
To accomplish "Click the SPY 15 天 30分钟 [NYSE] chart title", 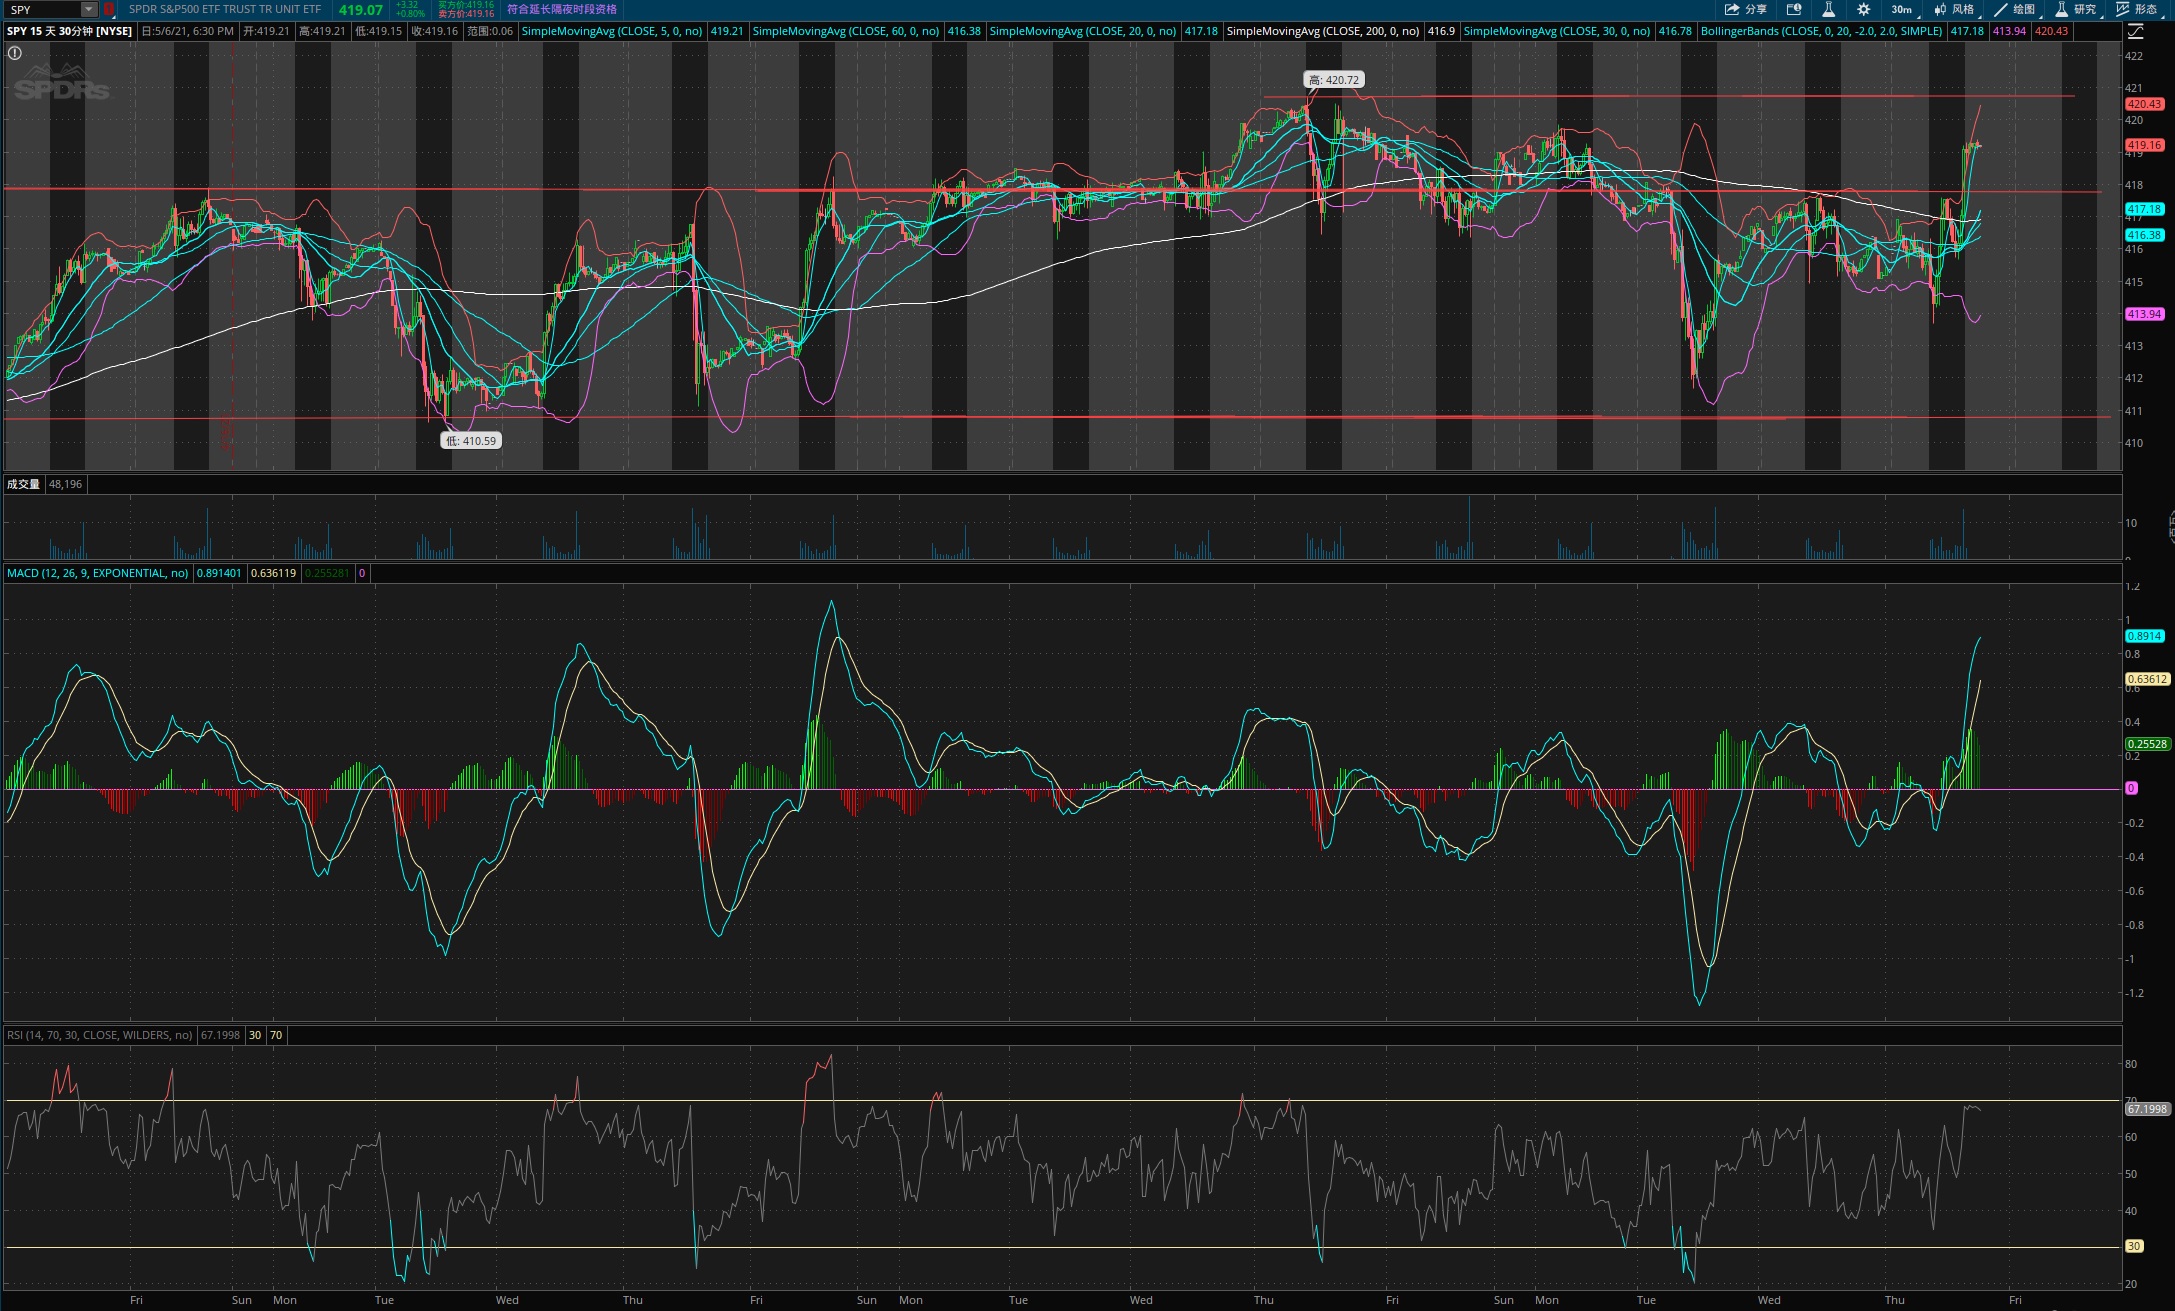I will coord(69,31).
